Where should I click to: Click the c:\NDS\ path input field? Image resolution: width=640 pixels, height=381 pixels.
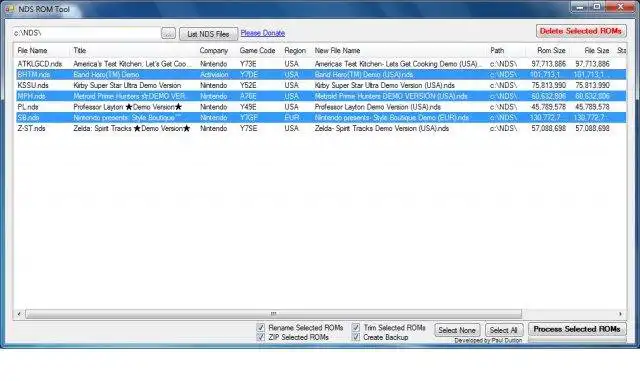tap(87, 33)
